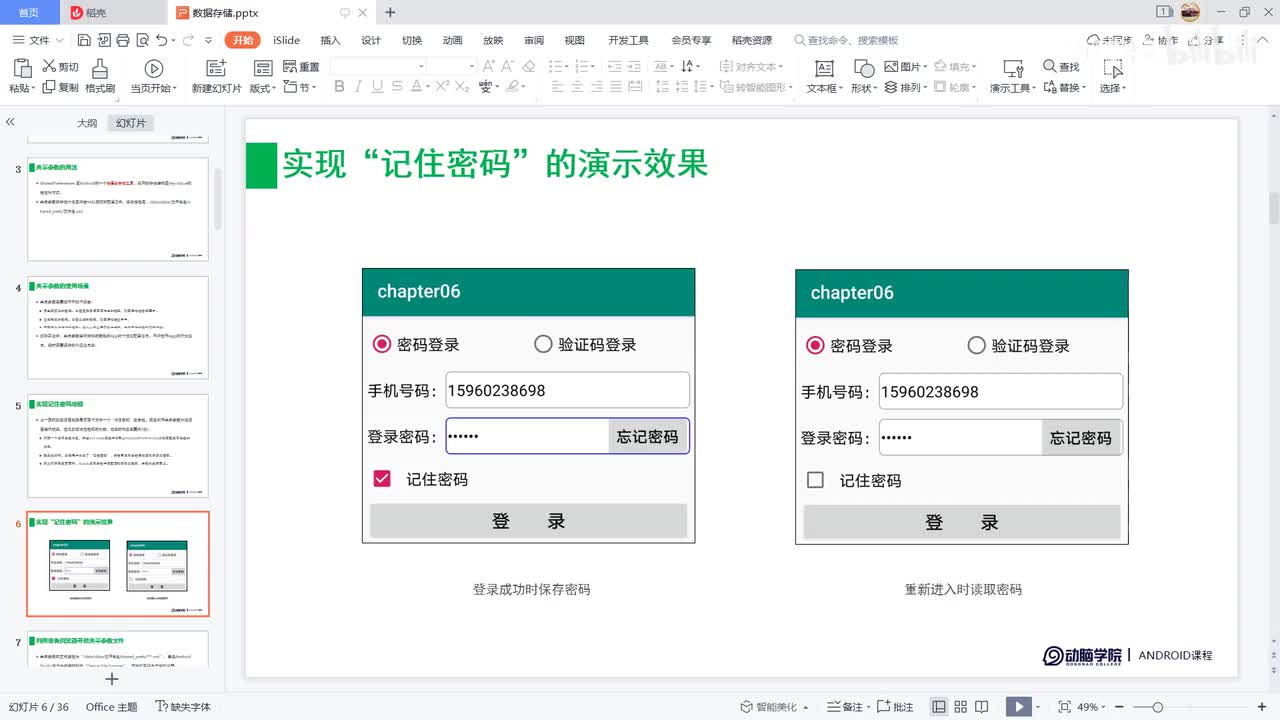Click the 剪切 Cut button

(x=60, y=66)
